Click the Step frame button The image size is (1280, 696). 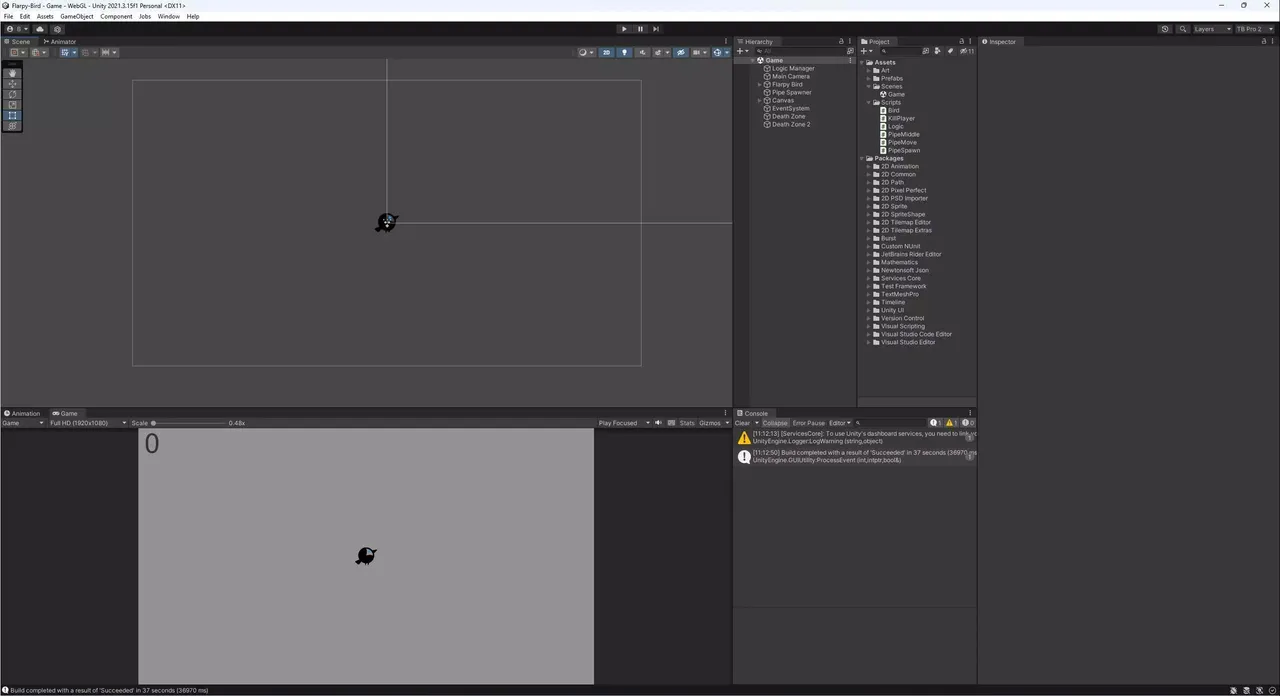[x=656, y=29]
